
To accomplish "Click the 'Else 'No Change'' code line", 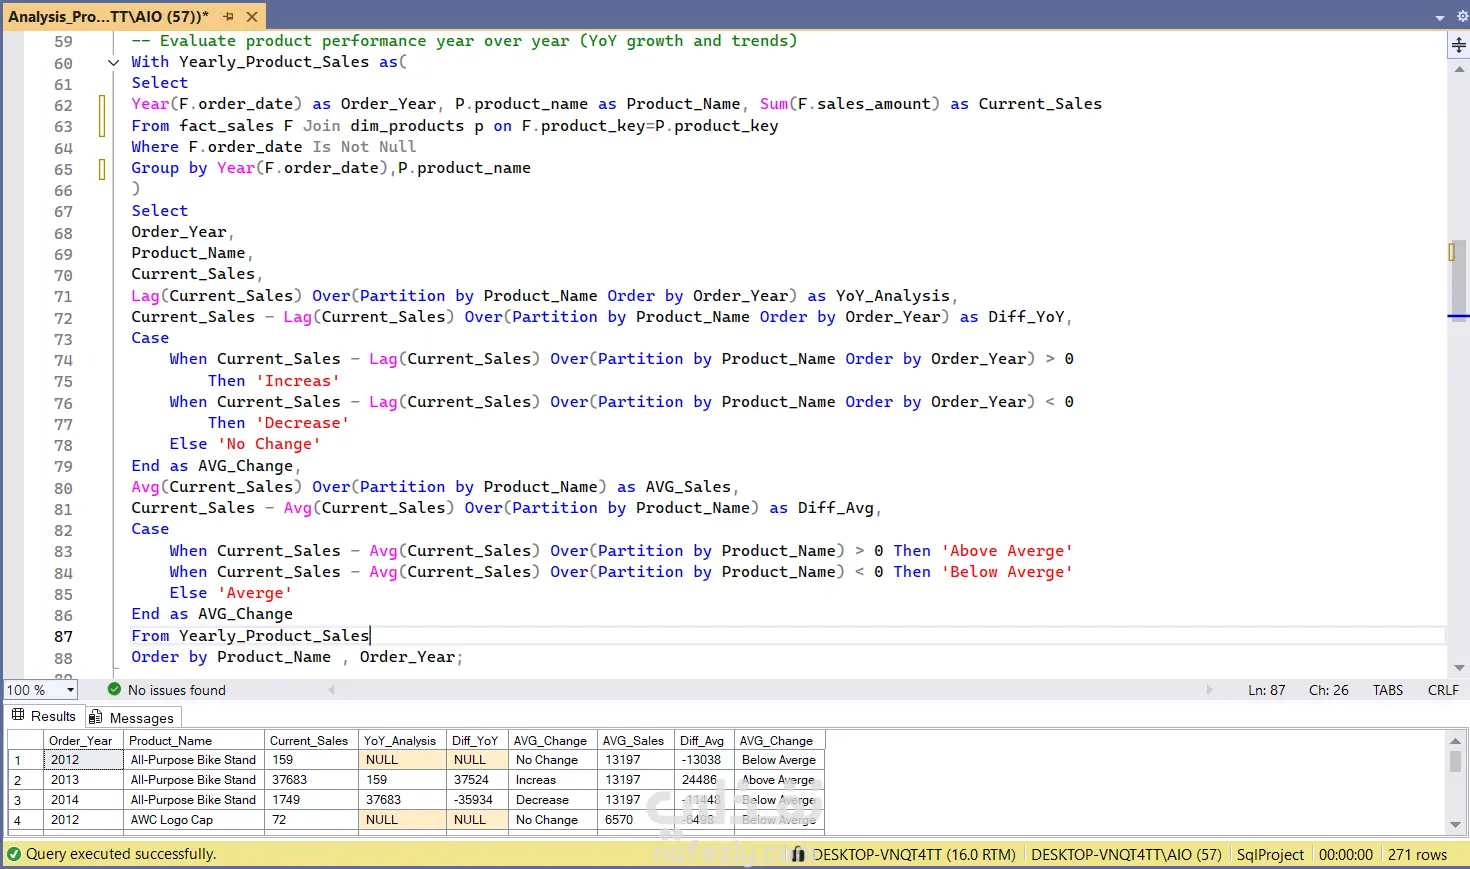I will 245,444.
